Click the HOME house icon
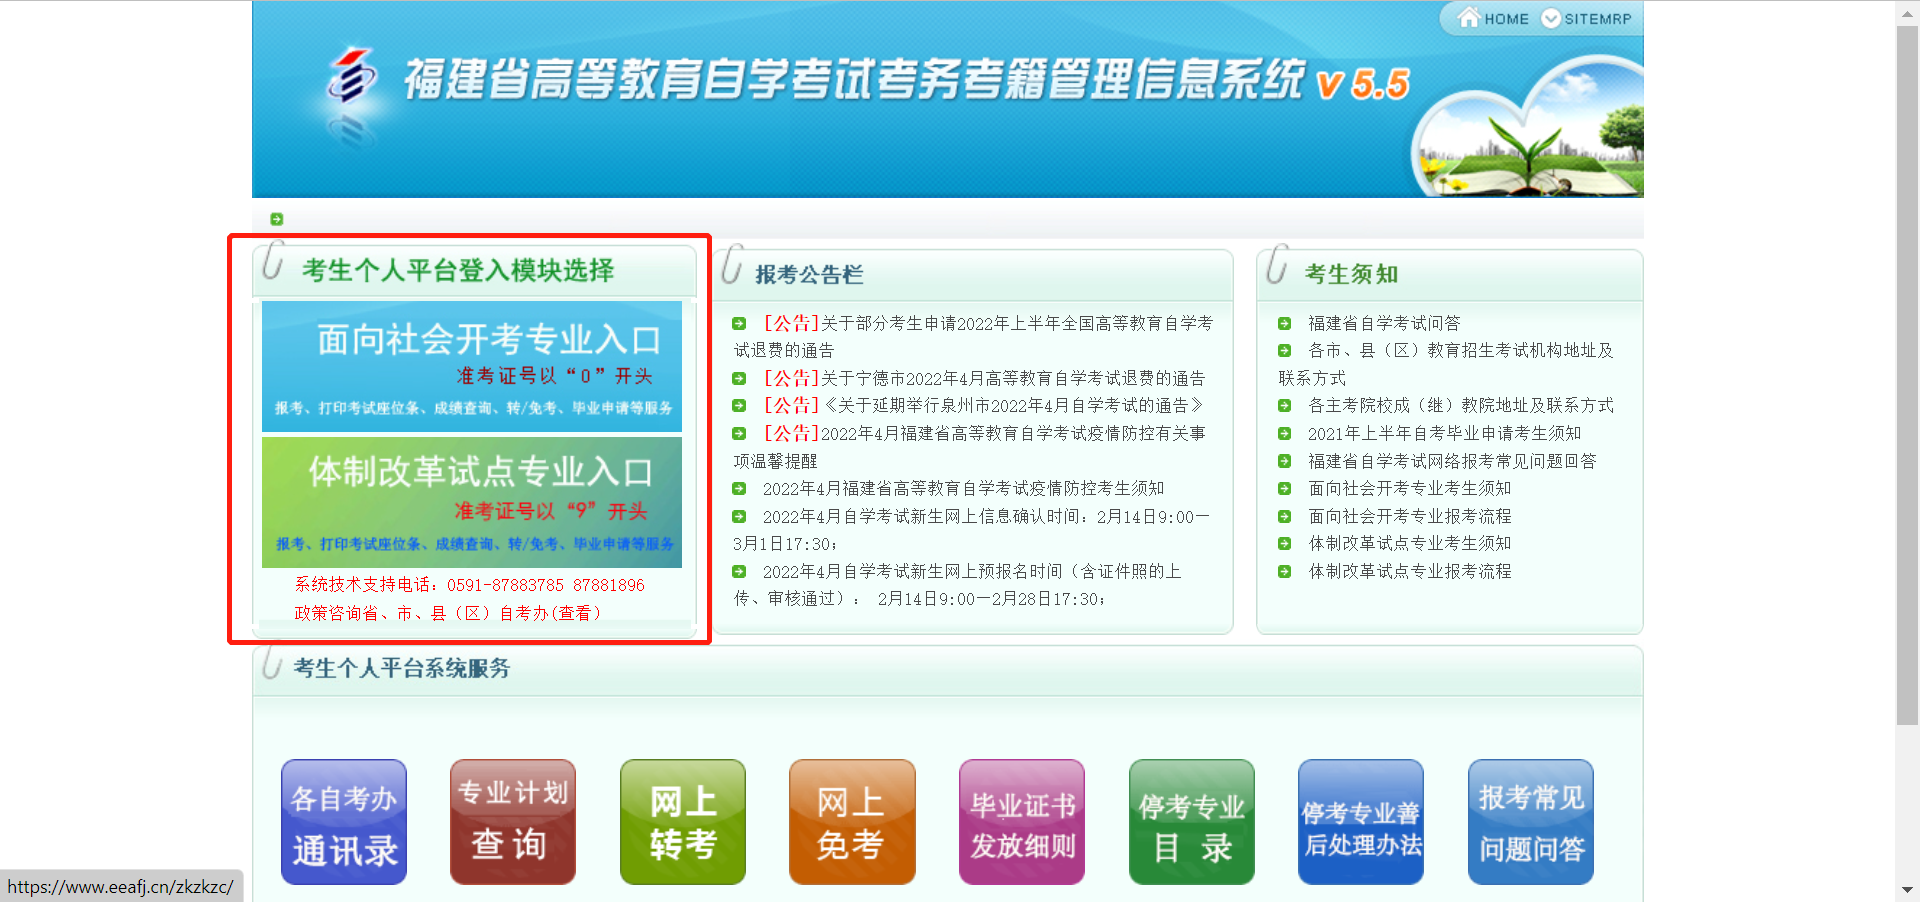The width and height of the screenshot is (1920, 902). point(1468,17)
